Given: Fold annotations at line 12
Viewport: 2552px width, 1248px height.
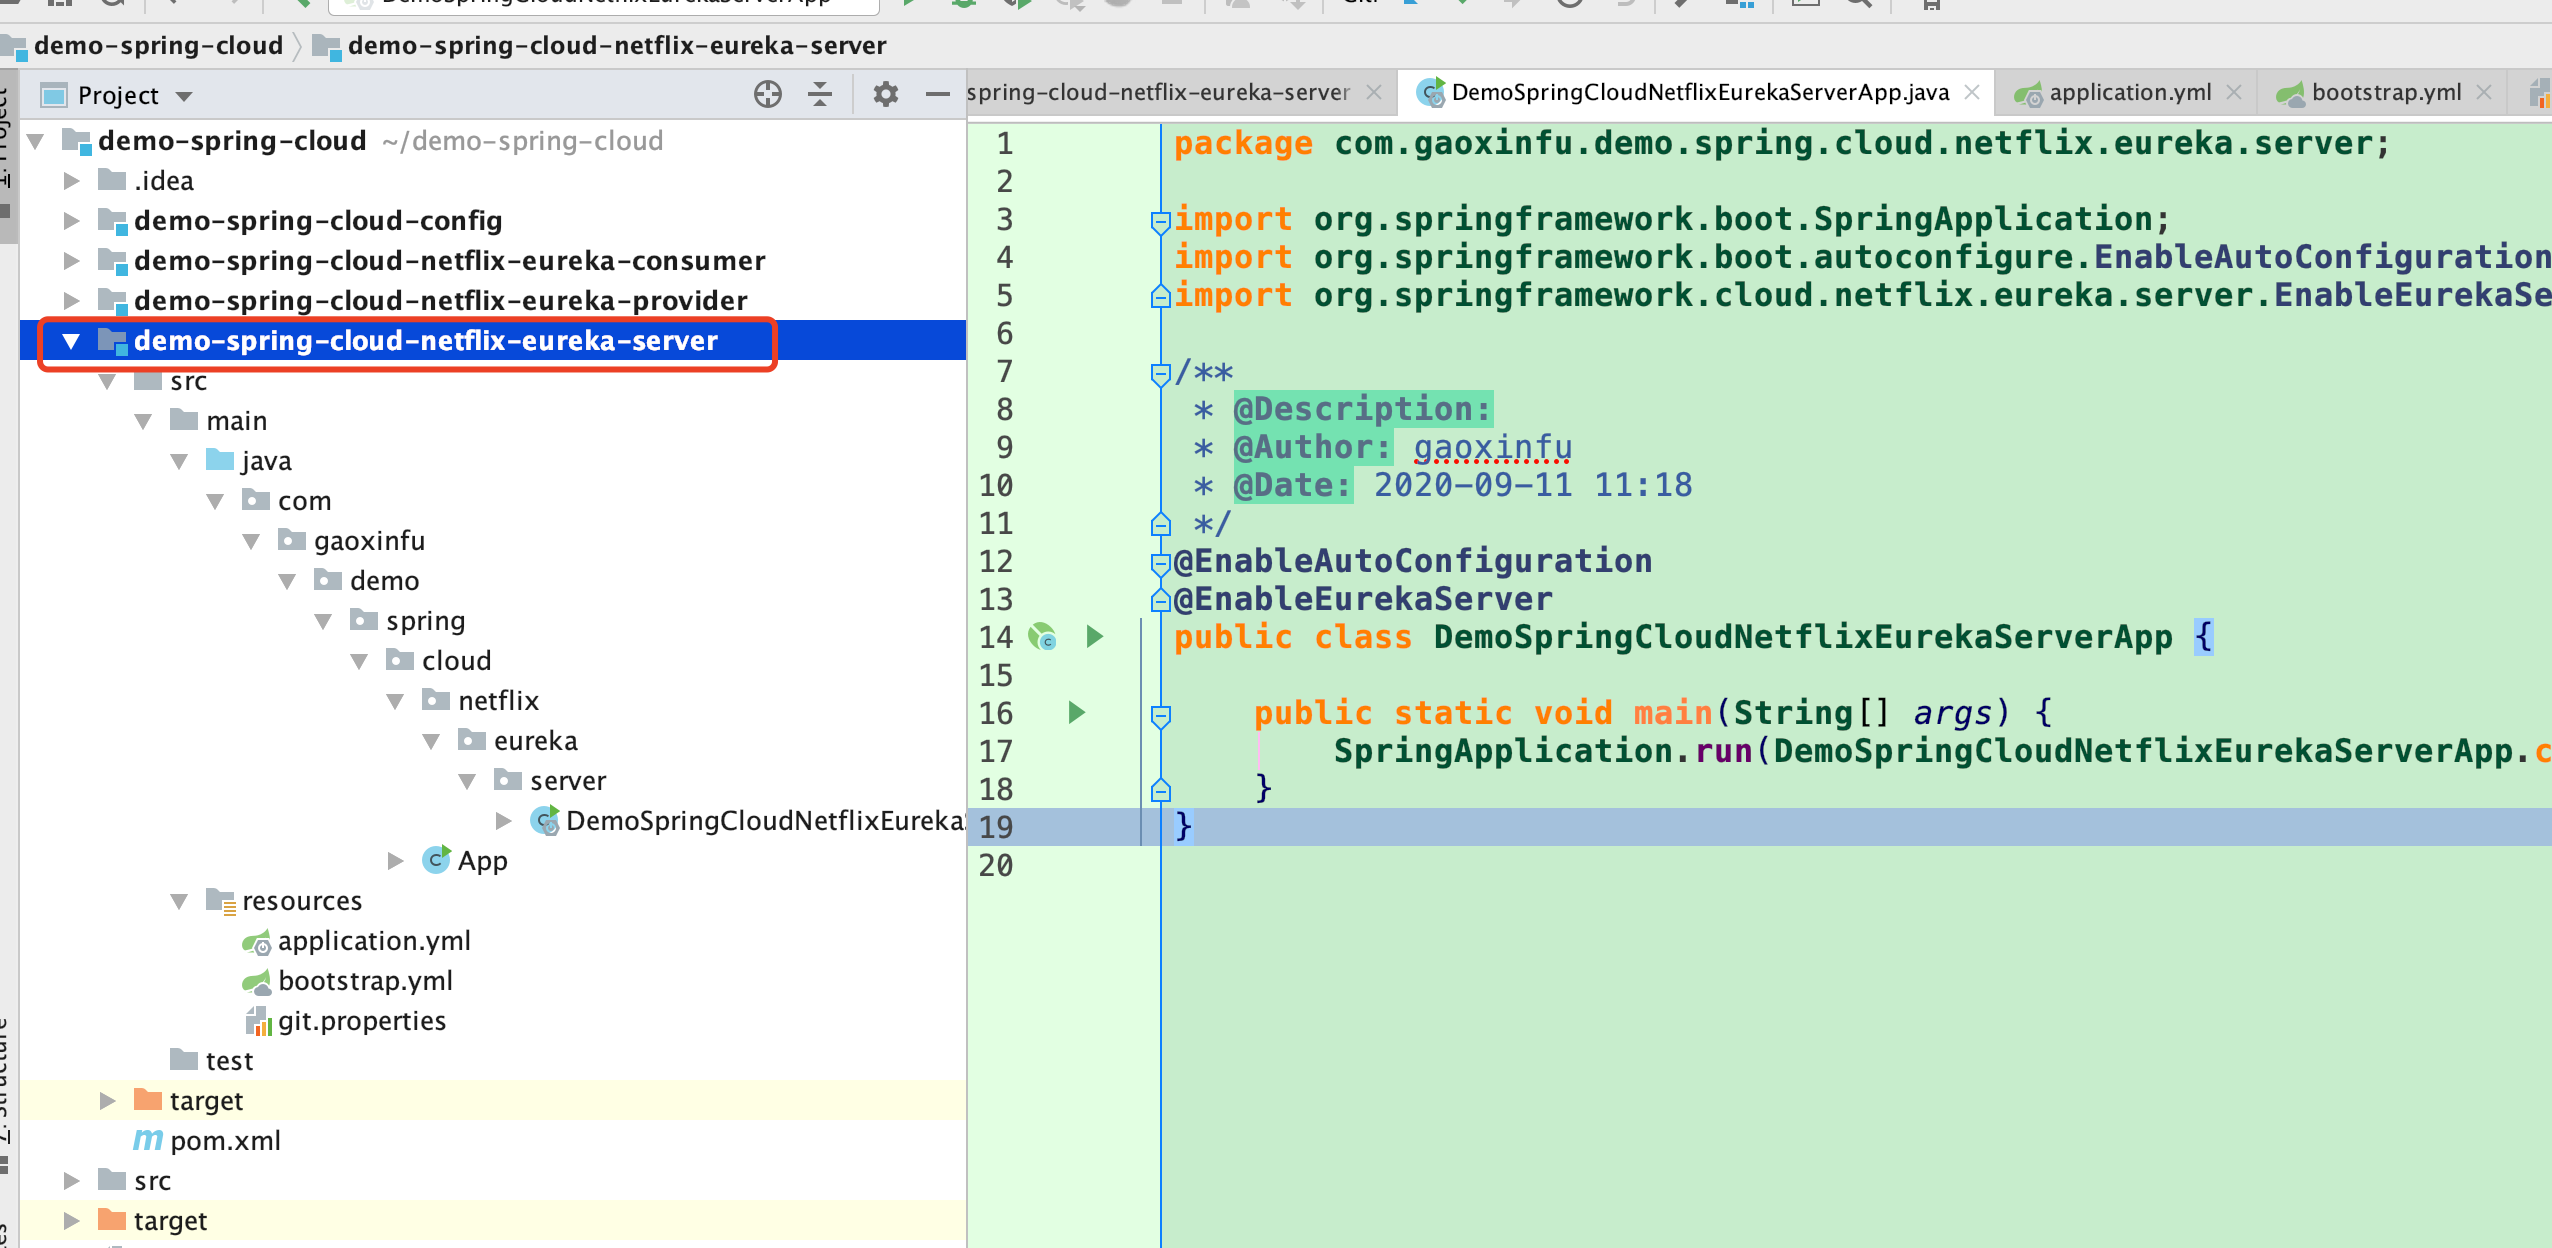Looking at the screenshot, I should [x=1160, y=564].
